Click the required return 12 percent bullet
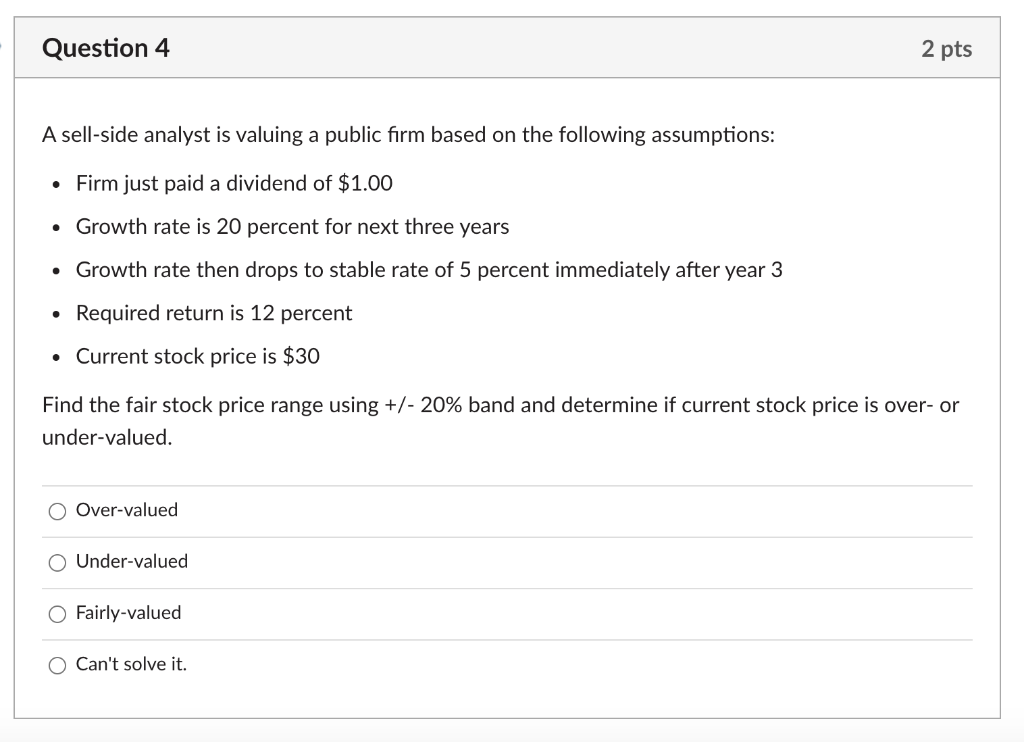1024x742 pixels. pyautogui.click(x=213, y=312)
